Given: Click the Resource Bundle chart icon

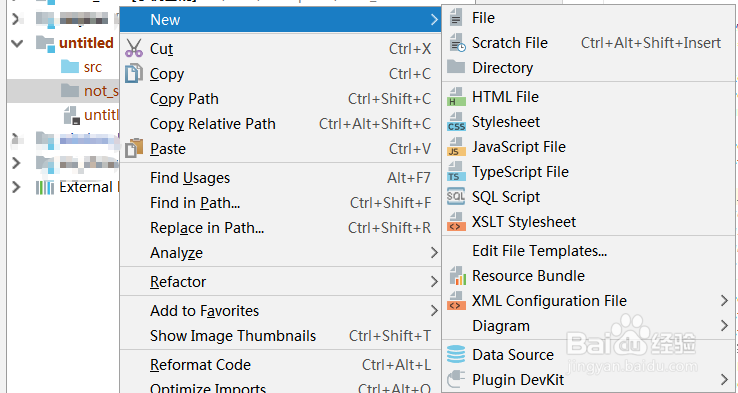Looking at the screenshot, I should [457, 276].
